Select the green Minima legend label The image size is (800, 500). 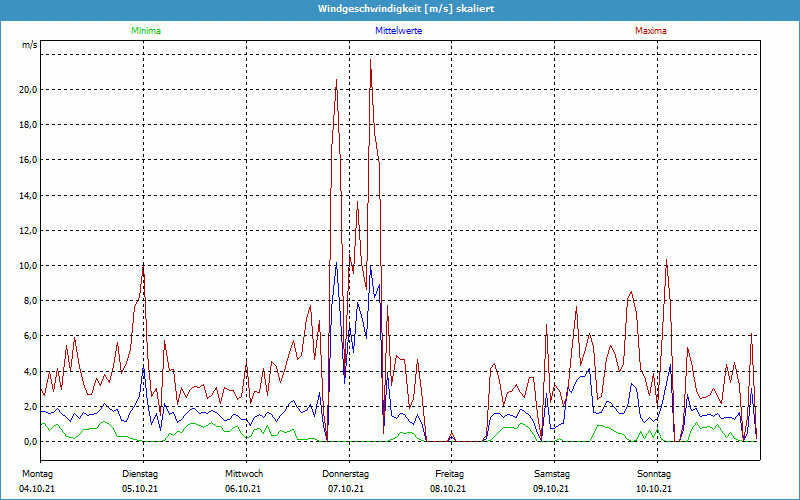pyautogui.click(x=146, y=31)
